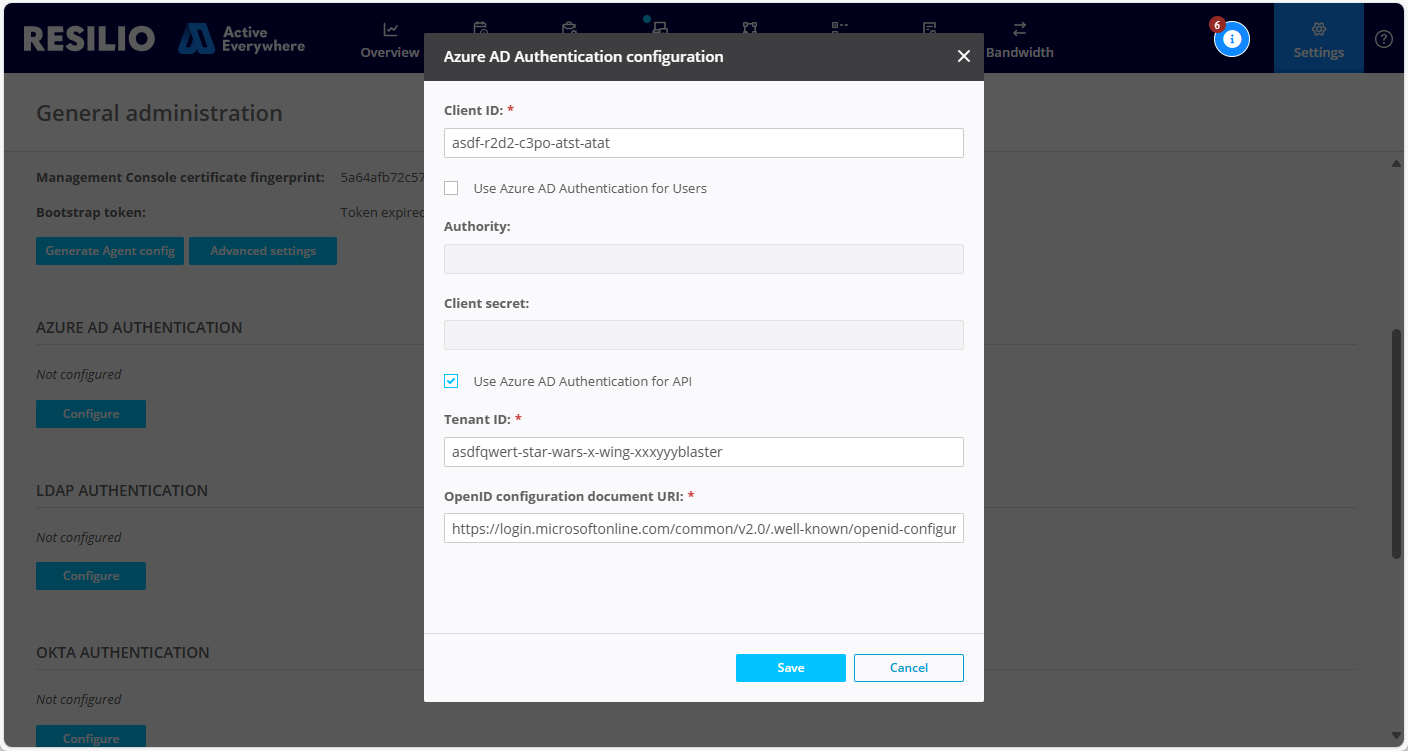Open the Bandwidth section icon
1408x751 pixels.
click(x=1019, y=30)
